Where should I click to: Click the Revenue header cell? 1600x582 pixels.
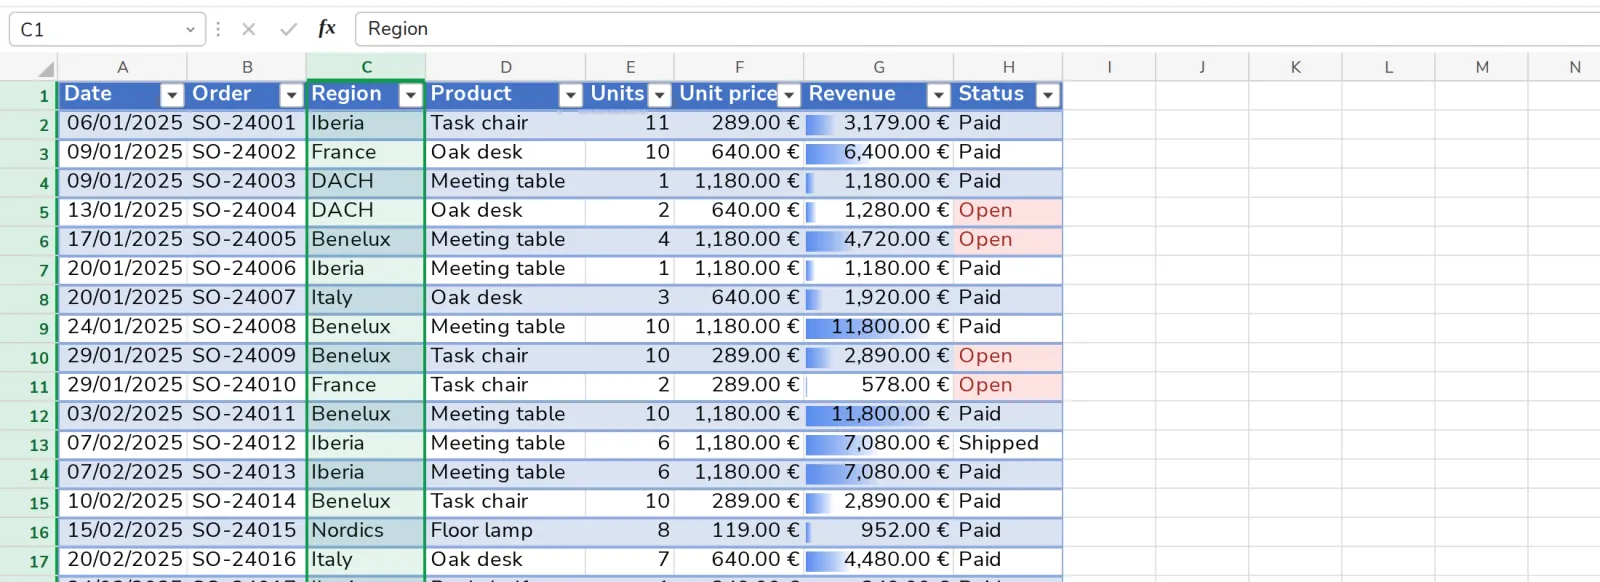pos(879,94)
